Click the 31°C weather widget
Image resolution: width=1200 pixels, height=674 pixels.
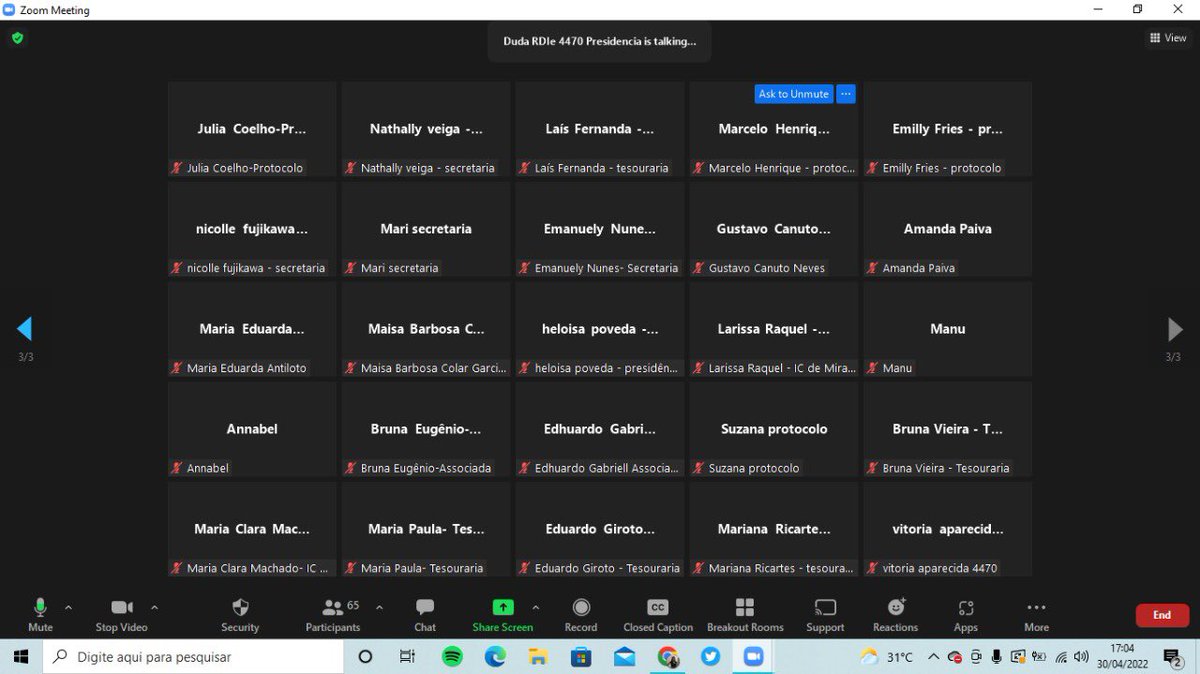[886, 657]
